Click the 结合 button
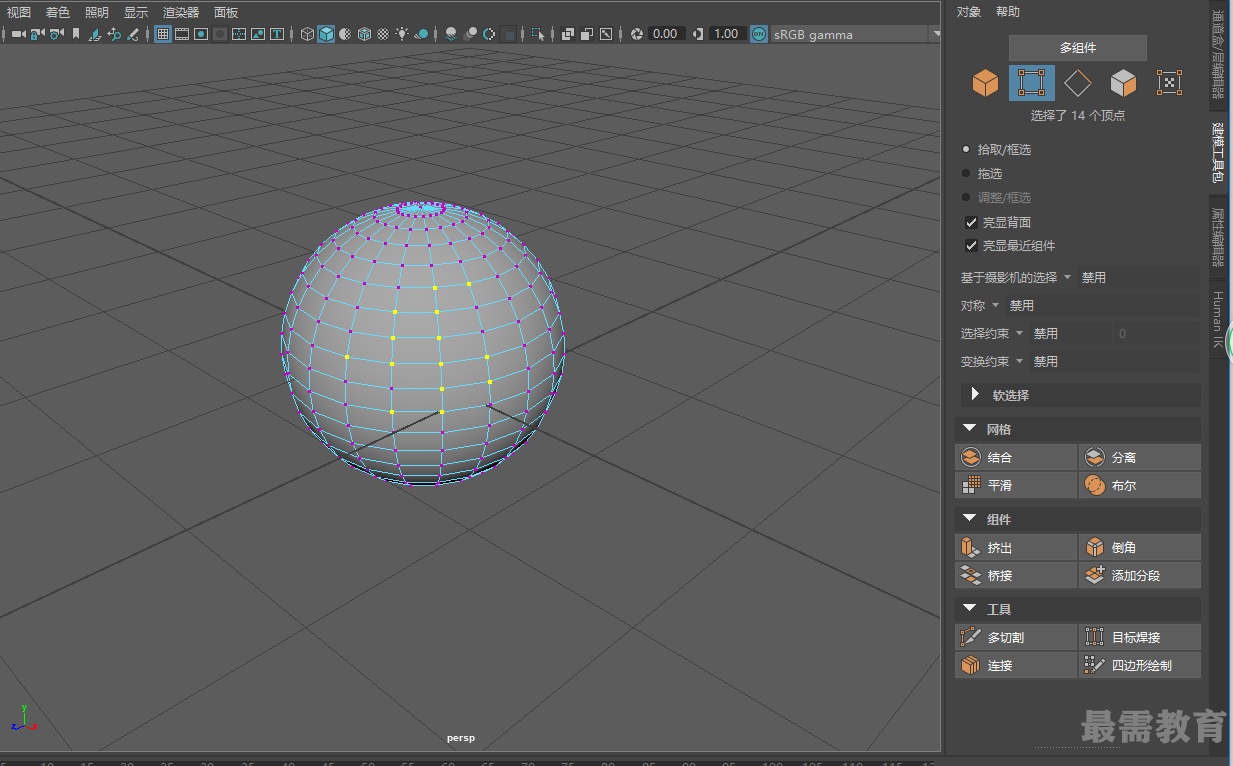Viewport: 1233px width, 766px height. pyautogui.click(x=1016, y=458)
